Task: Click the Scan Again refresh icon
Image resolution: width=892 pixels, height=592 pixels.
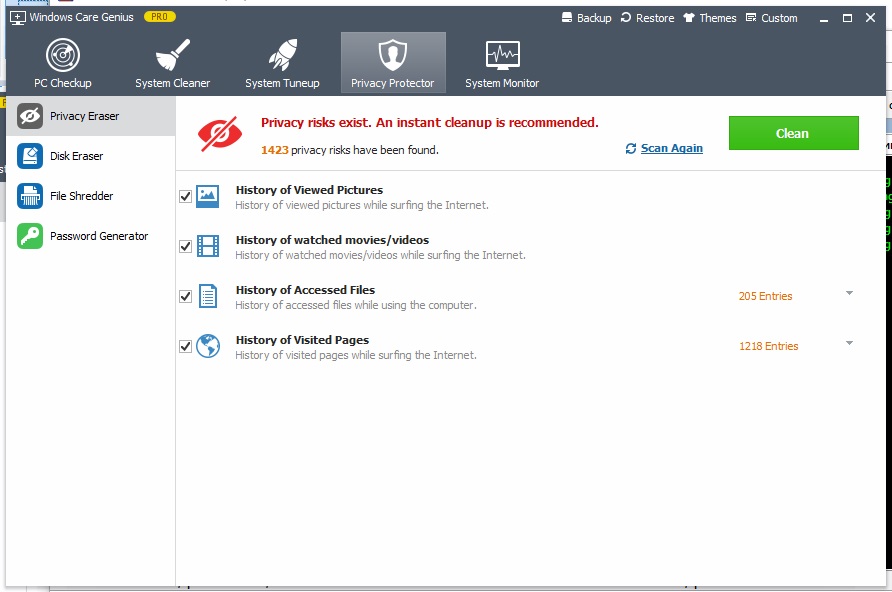Action: pos(630,148)
